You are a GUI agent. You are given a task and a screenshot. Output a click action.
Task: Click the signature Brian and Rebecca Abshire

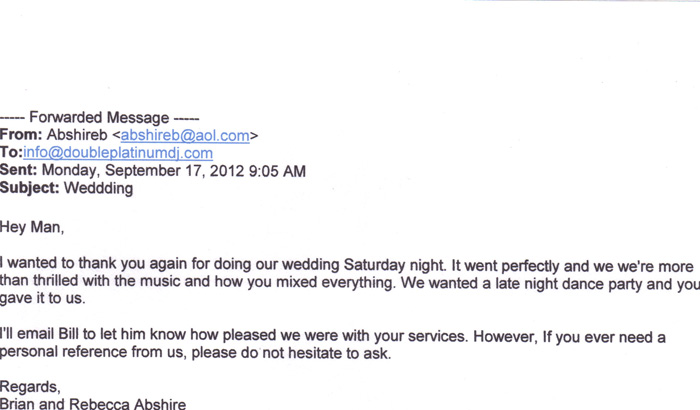point(93,403)
